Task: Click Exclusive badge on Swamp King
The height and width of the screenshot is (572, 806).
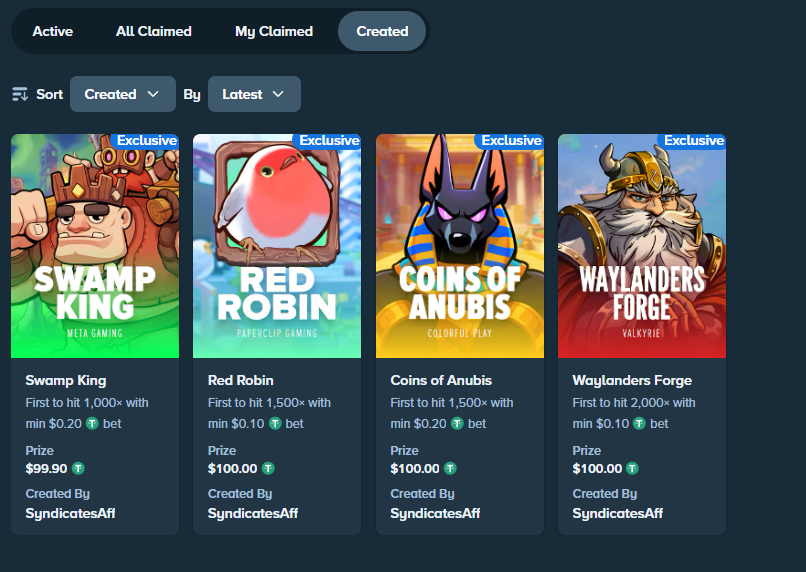Action: click(146, 141)
